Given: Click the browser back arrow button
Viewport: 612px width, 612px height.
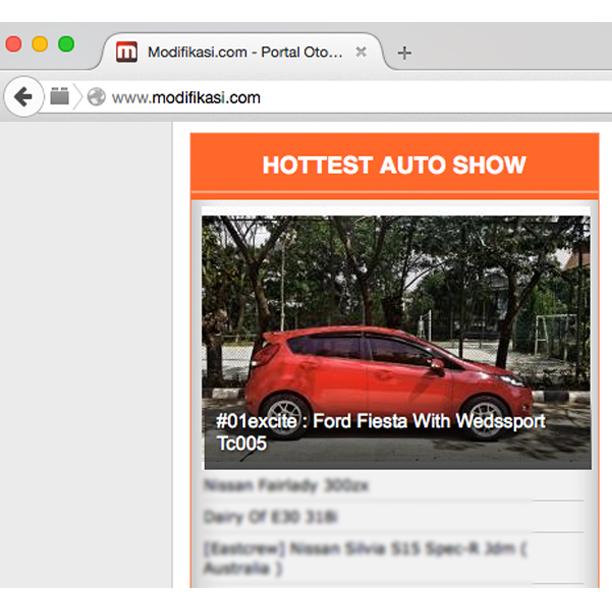Looking at the screenshot, I should click(x=23, y=97).
